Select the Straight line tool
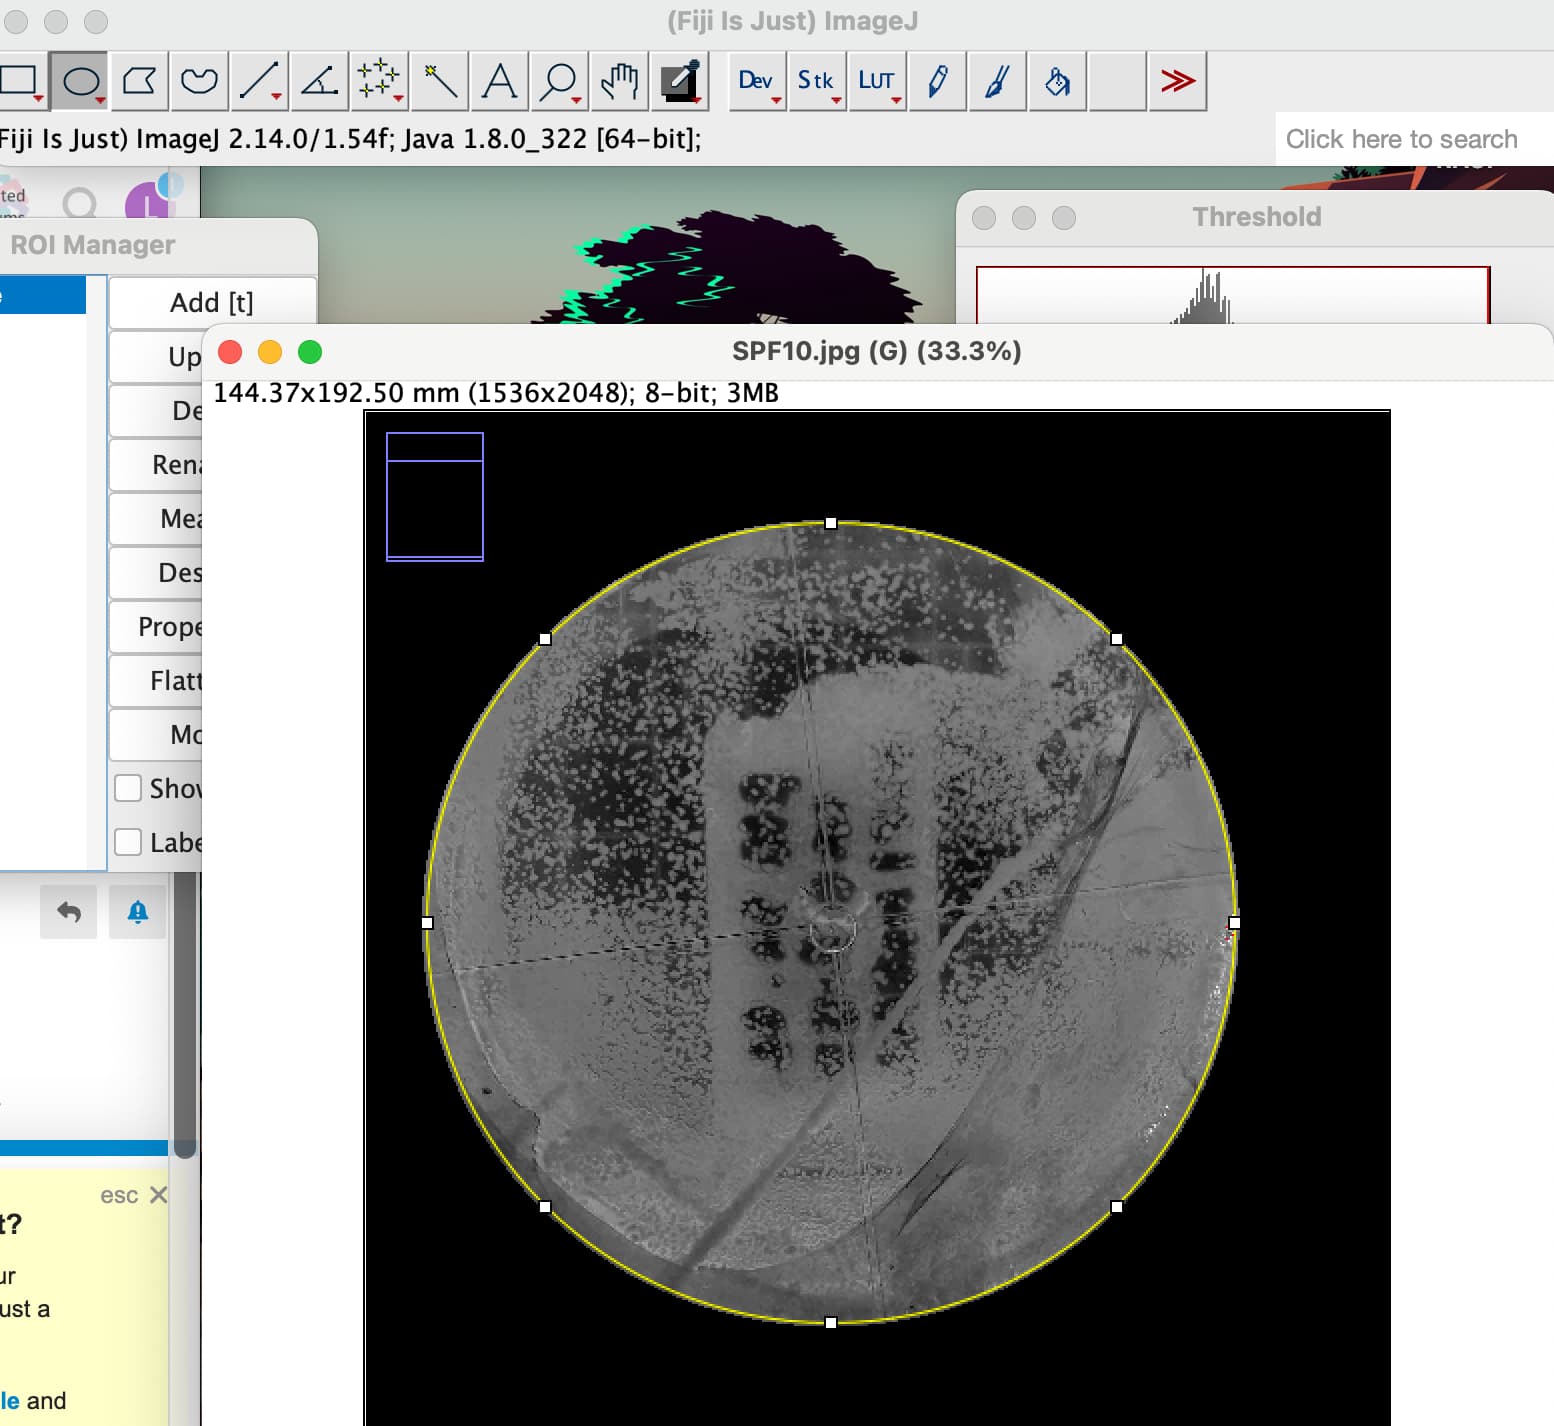Viewport: 1554px width, 1426px height. click(258, 80)
